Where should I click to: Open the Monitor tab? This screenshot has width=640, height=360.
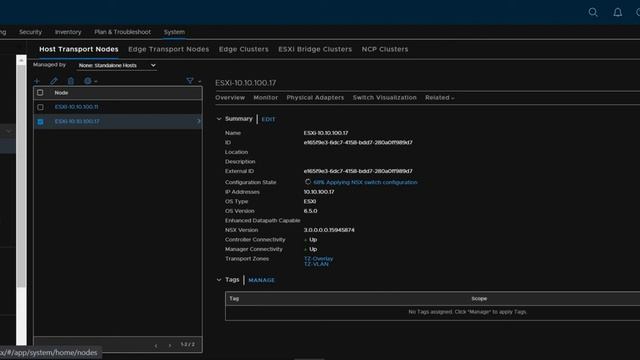pos(266,98)
